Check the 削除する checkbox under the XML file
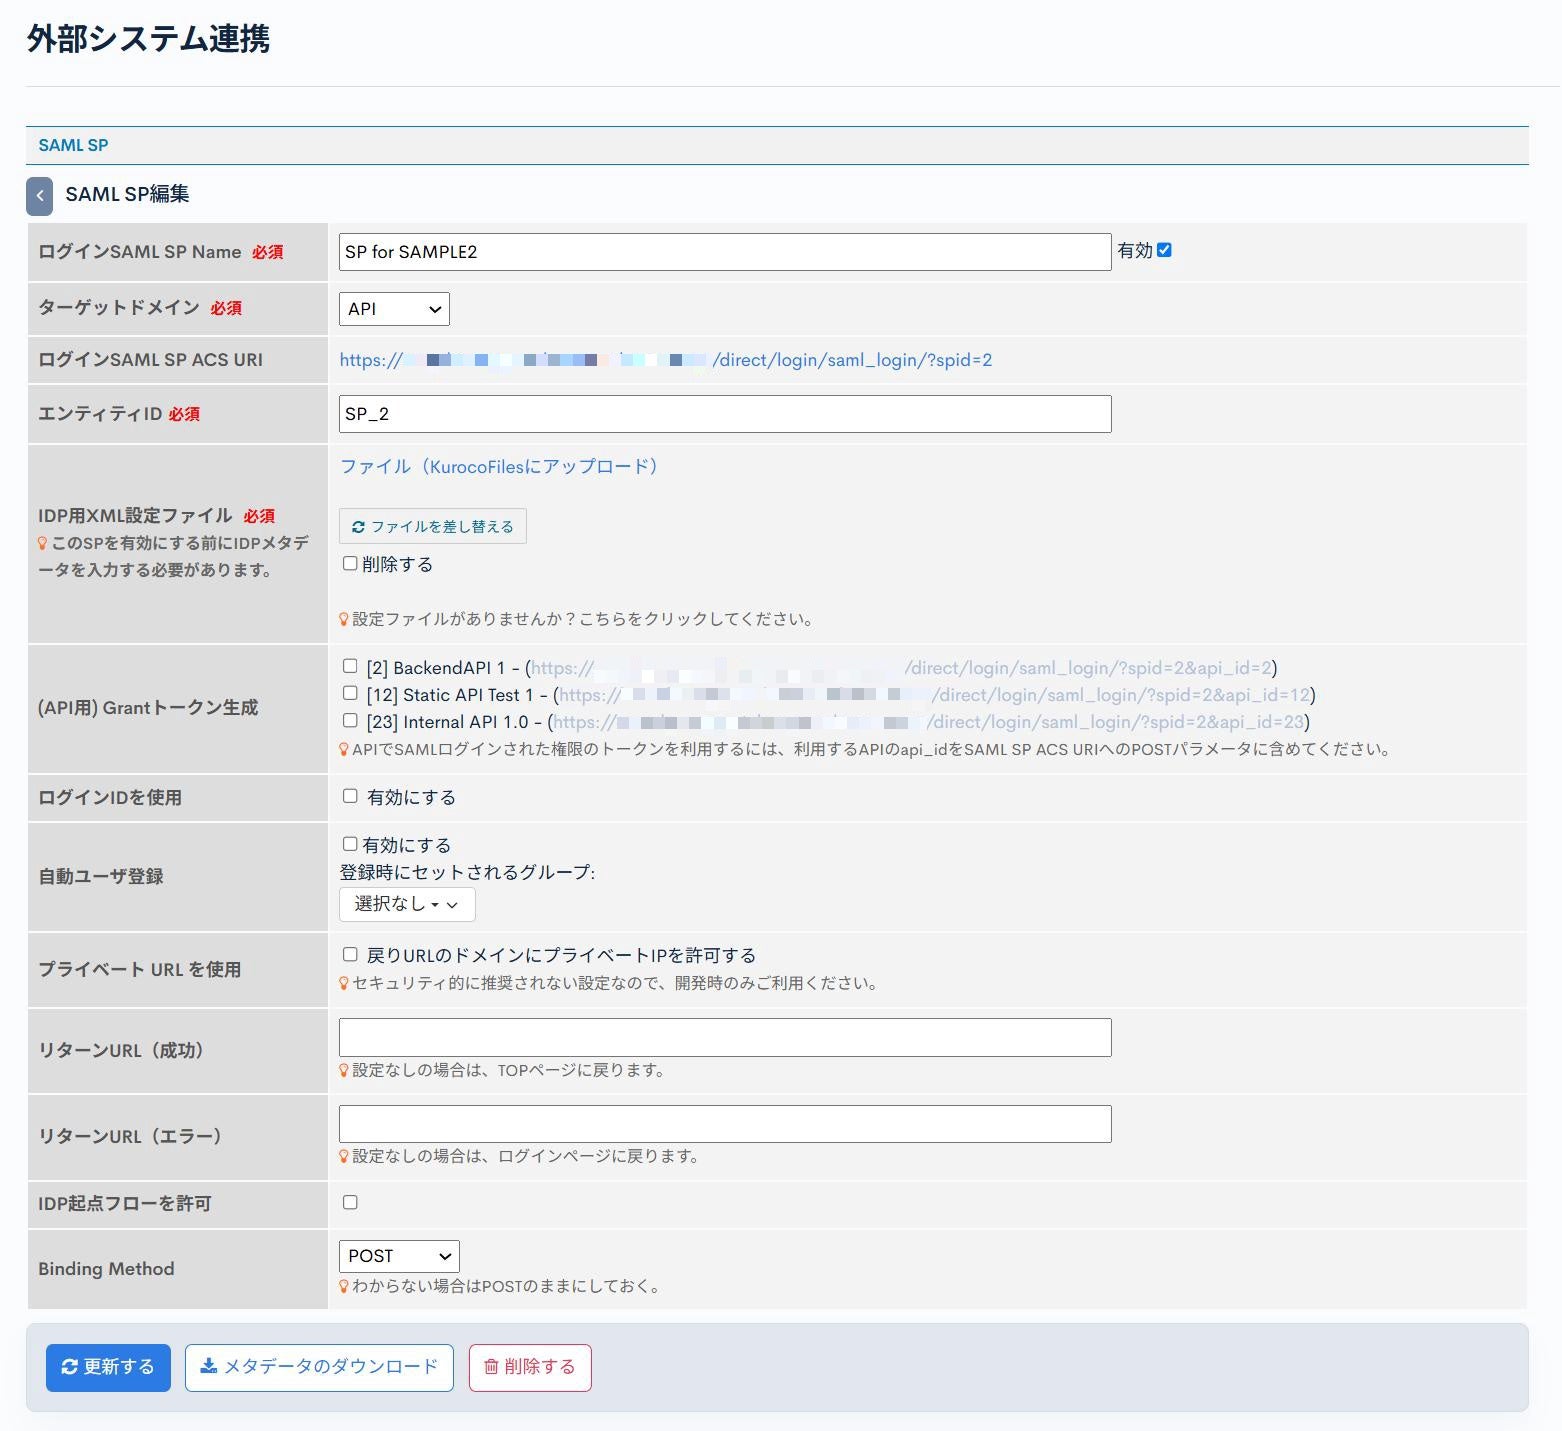Screen dimensions: 1562x1431 tap(349, 563)
